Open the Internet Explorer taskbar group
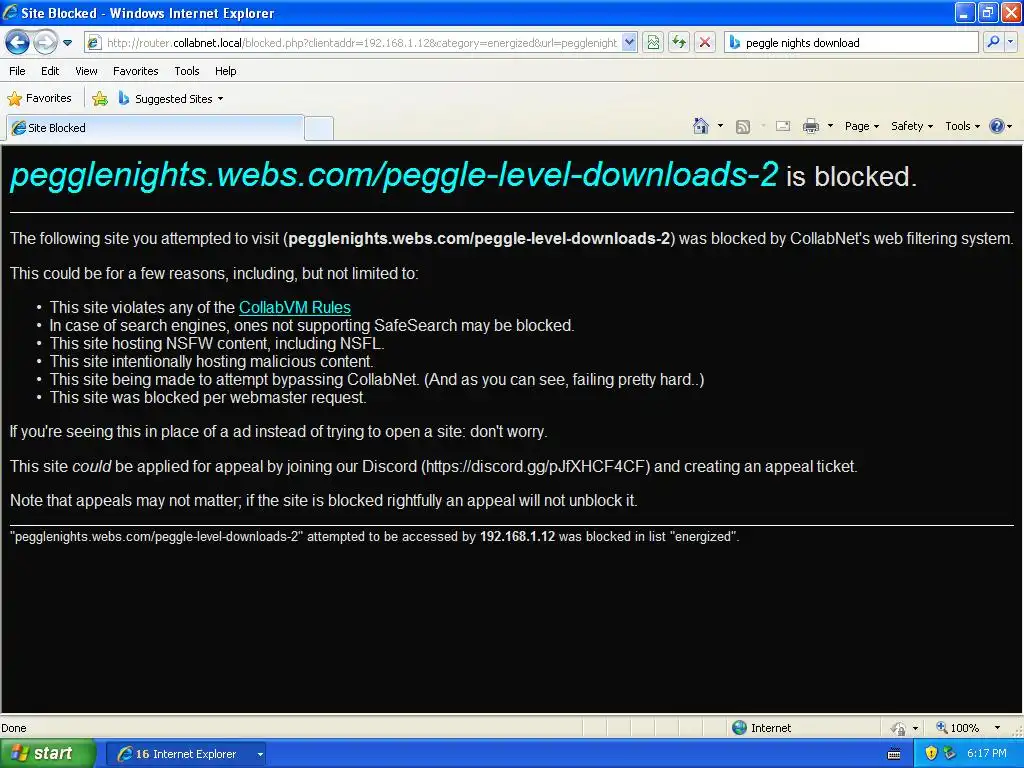The image size is (1024, 768). click(186, 754)
